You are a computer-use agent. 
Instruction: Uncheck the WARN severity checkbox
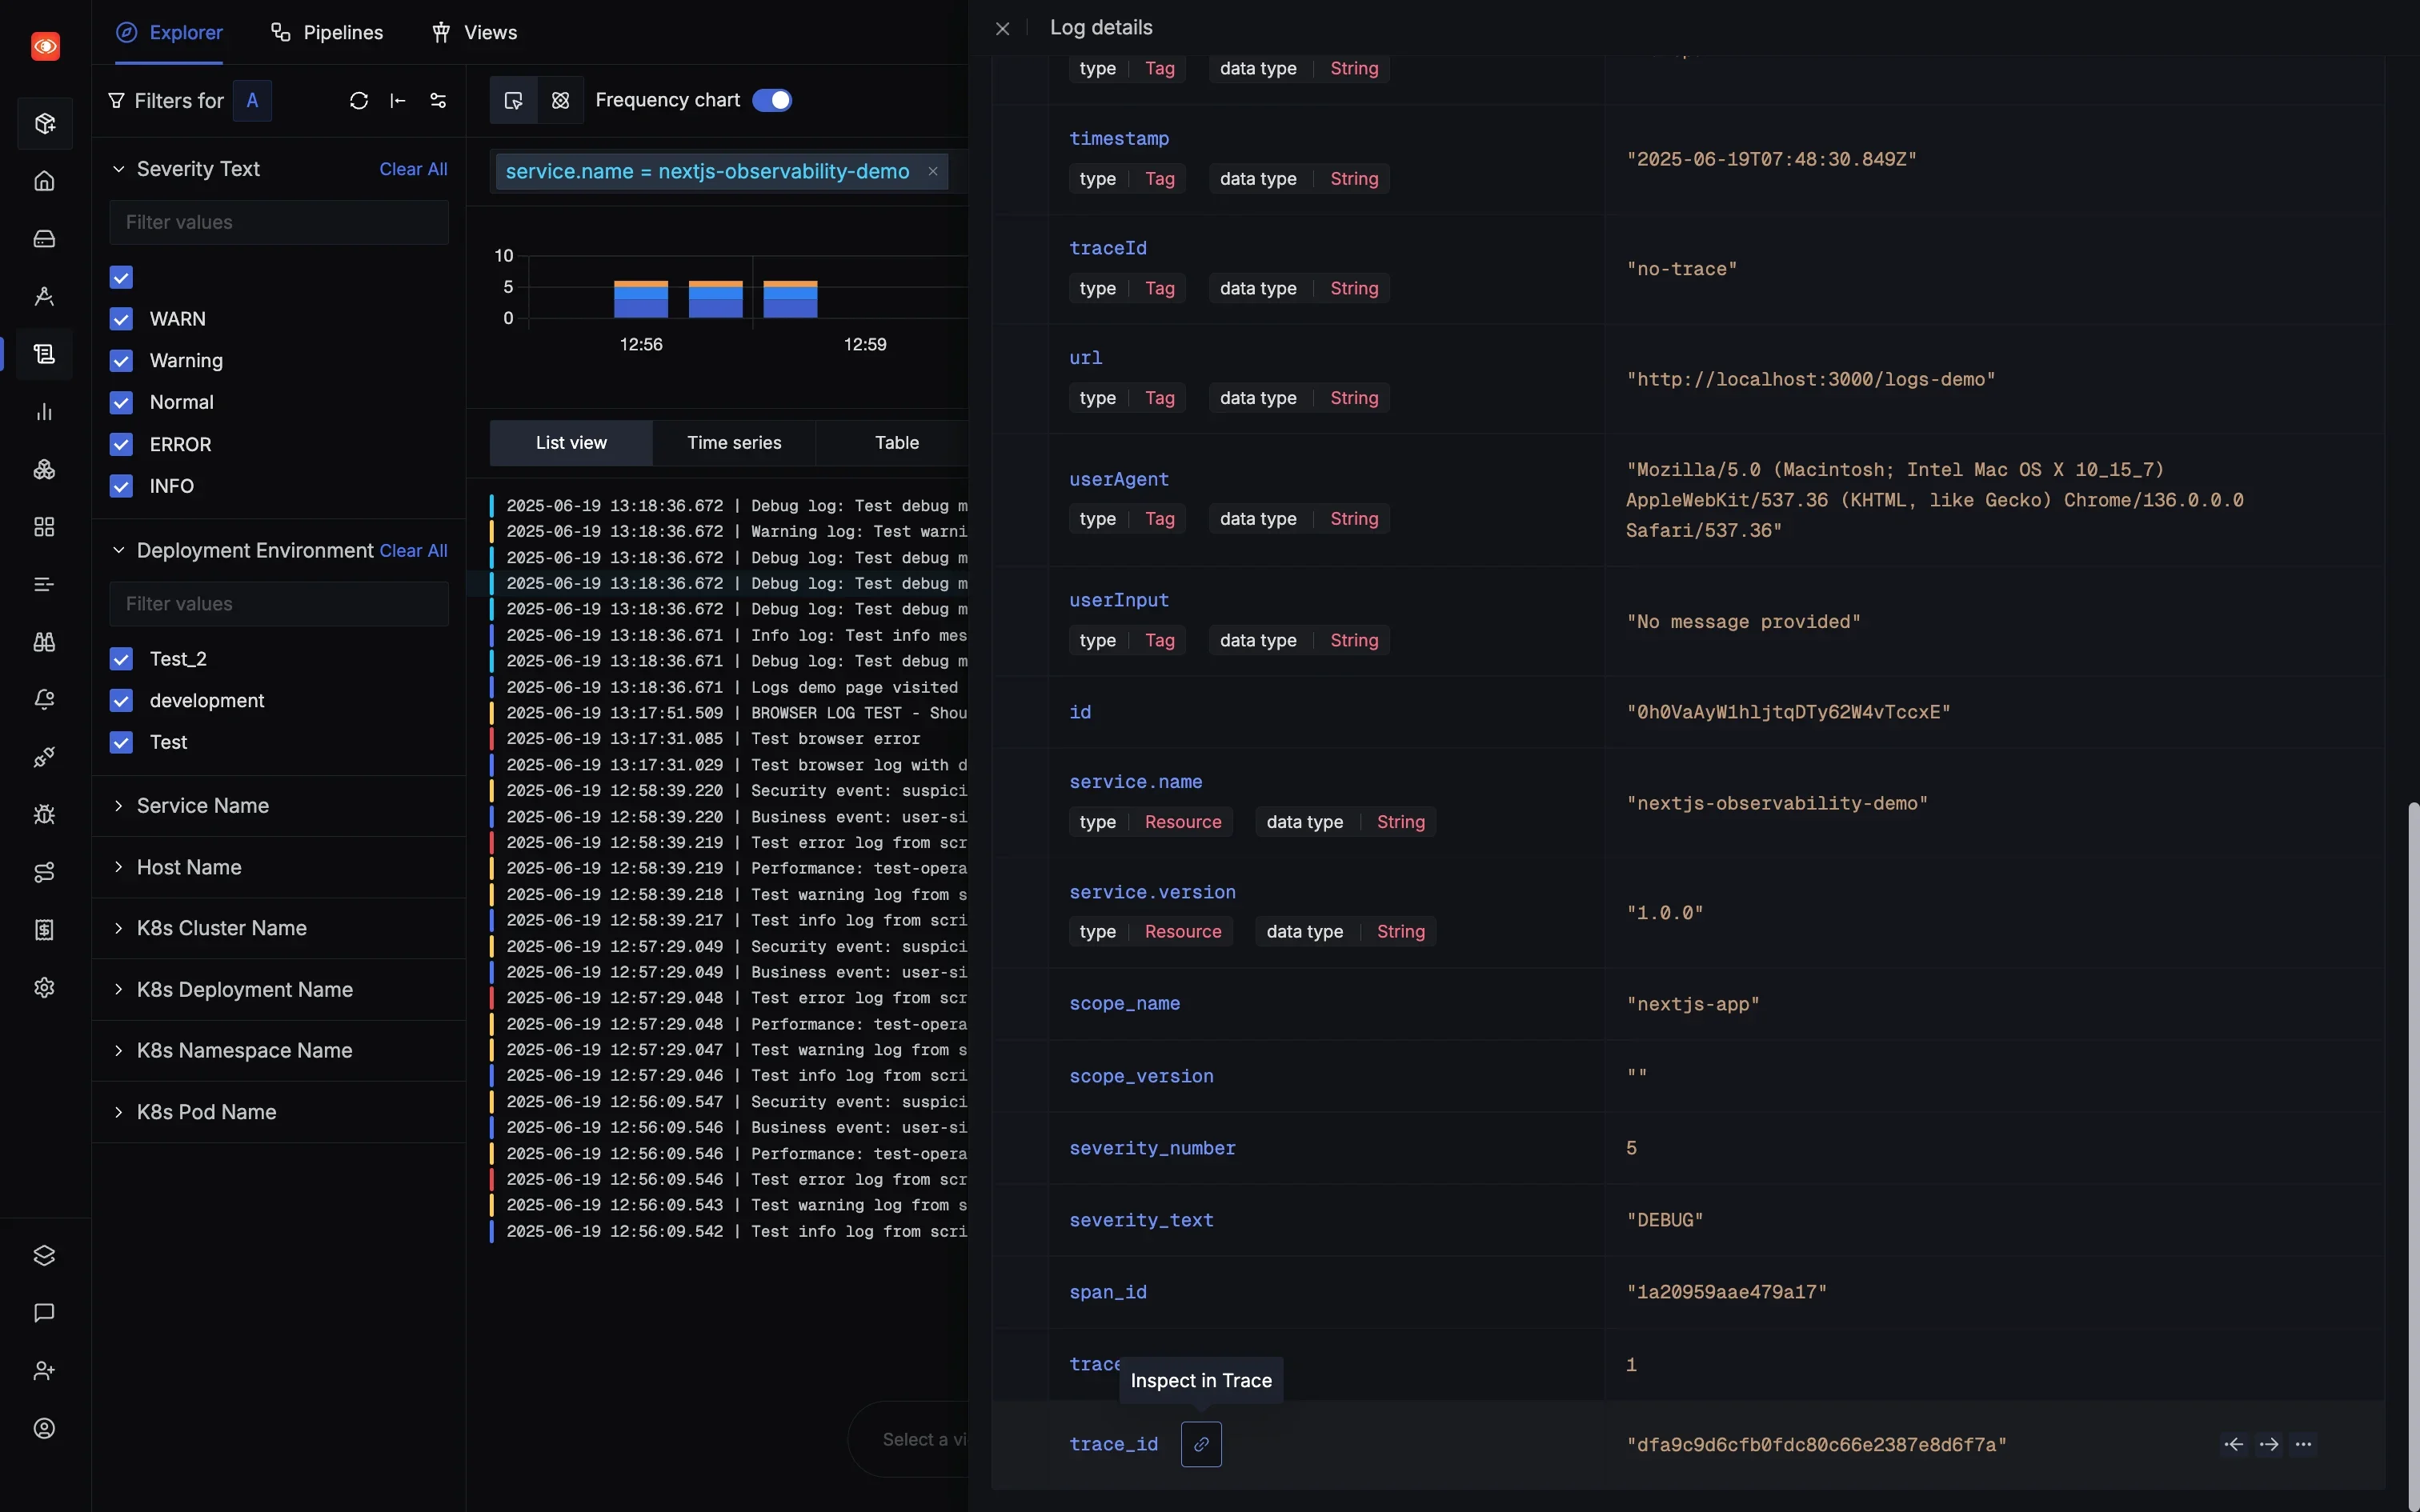(120, 319)
